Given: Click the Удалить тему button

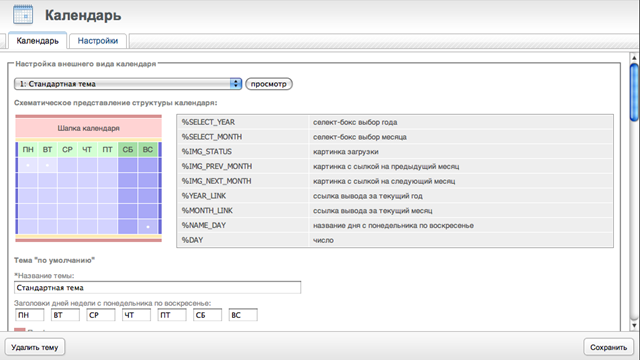Looking at the screenshot, I should [x=35, y=347].
